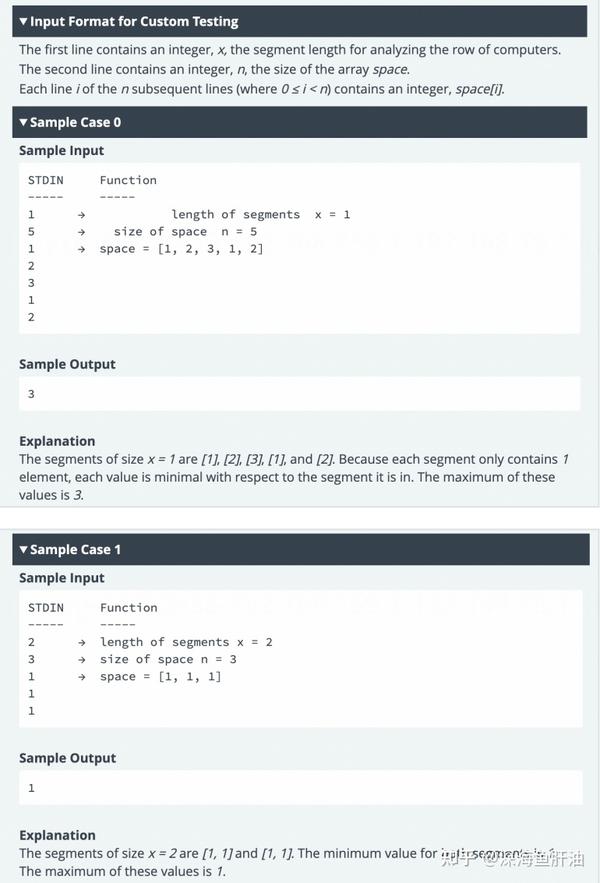This screenshot has width=600, height=883.
Task: Click arrow beside size of space n = 3
Action: click(x=82, y=659)
